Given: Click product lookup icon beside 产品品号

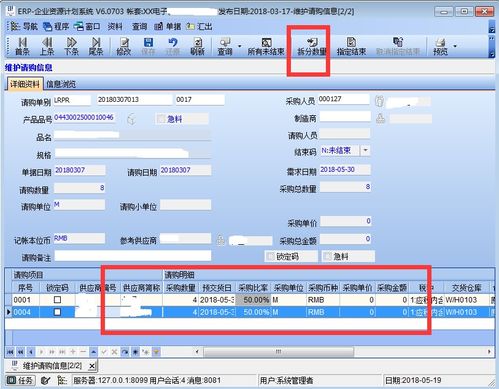Looking at the screenshot, I should [x=132, y=119].
